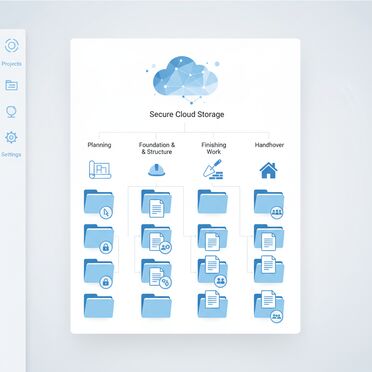
Task: Open Foundation folder with link badge
Action: coord(156,273)
